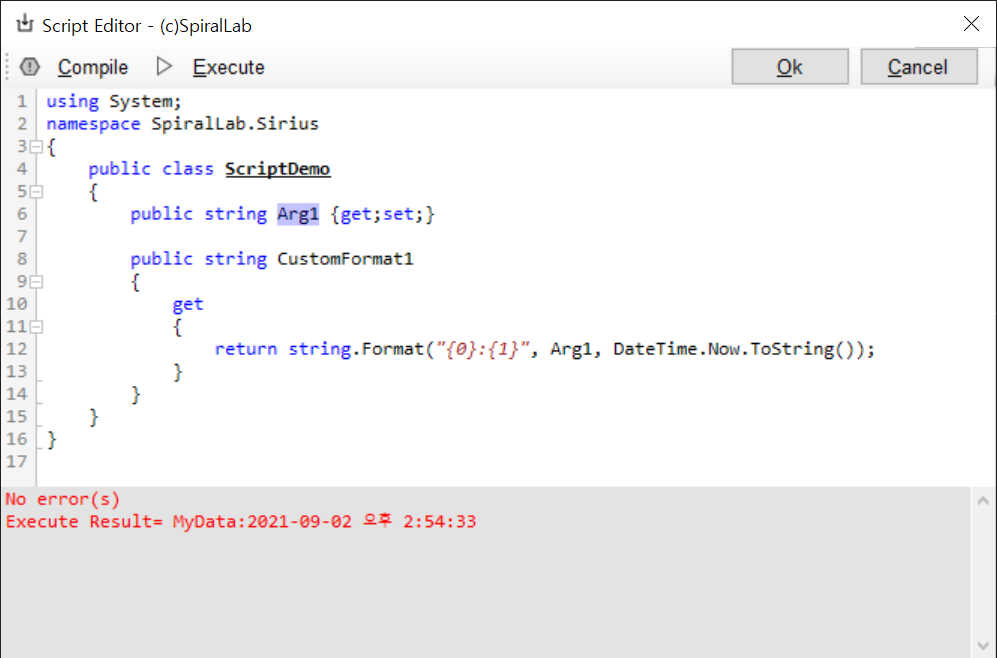Click the output pane scroll down arrow
The width and height of the screenshot is (997, 658).
point(983,646)
